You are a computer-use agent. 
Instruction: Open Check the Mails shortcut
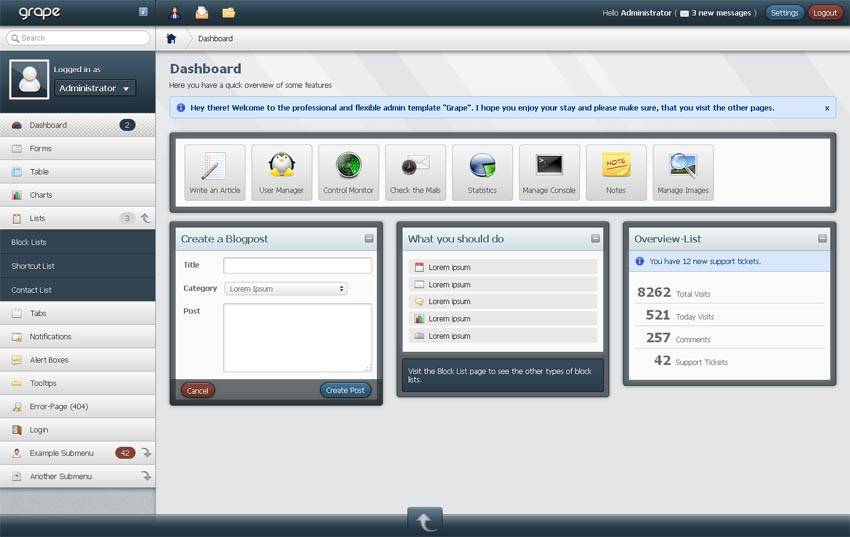point(415,172)
